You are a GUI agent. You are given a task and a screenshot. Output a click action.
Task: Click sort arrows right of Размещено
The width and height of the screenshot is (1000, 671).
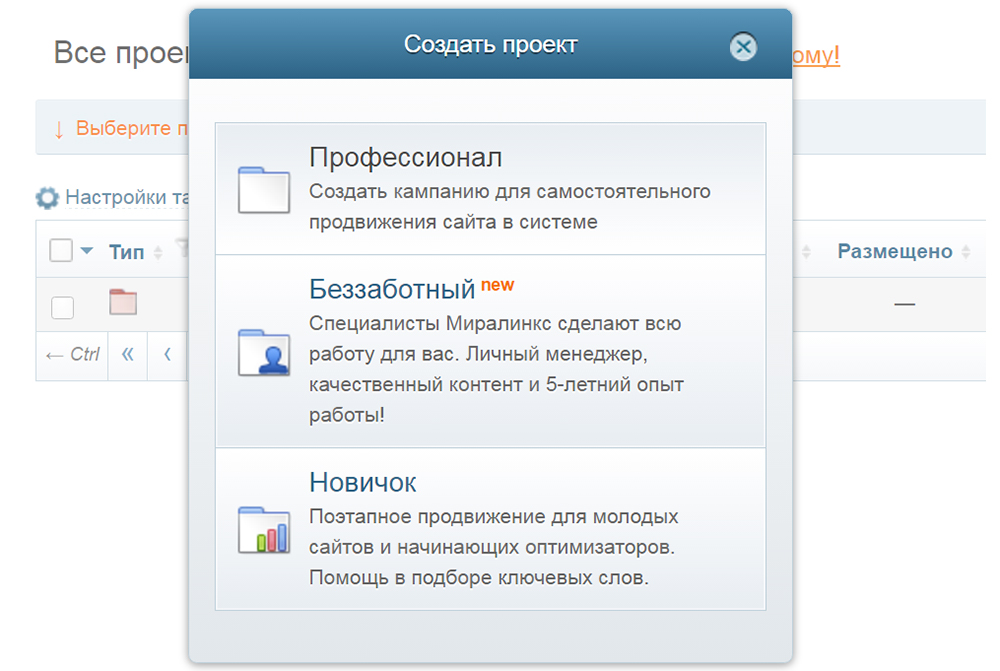pyautogui.click(x=966, y=252)
